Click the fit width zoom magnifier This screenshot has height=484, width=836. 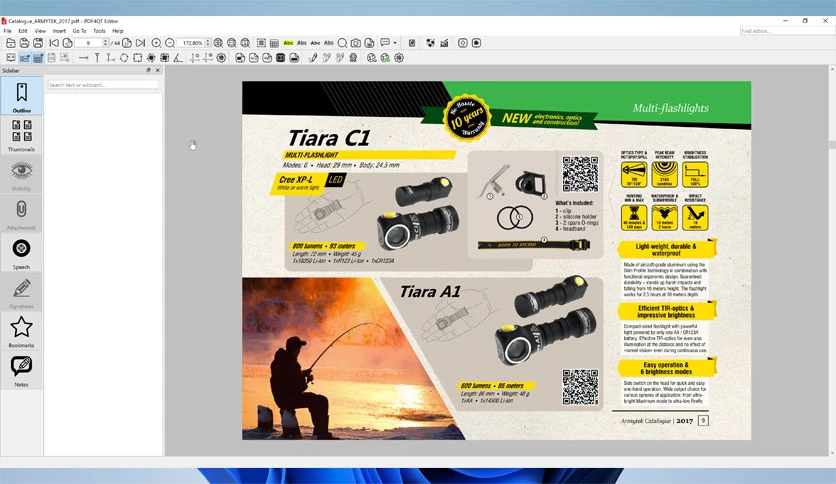click(x=231, y=43)
